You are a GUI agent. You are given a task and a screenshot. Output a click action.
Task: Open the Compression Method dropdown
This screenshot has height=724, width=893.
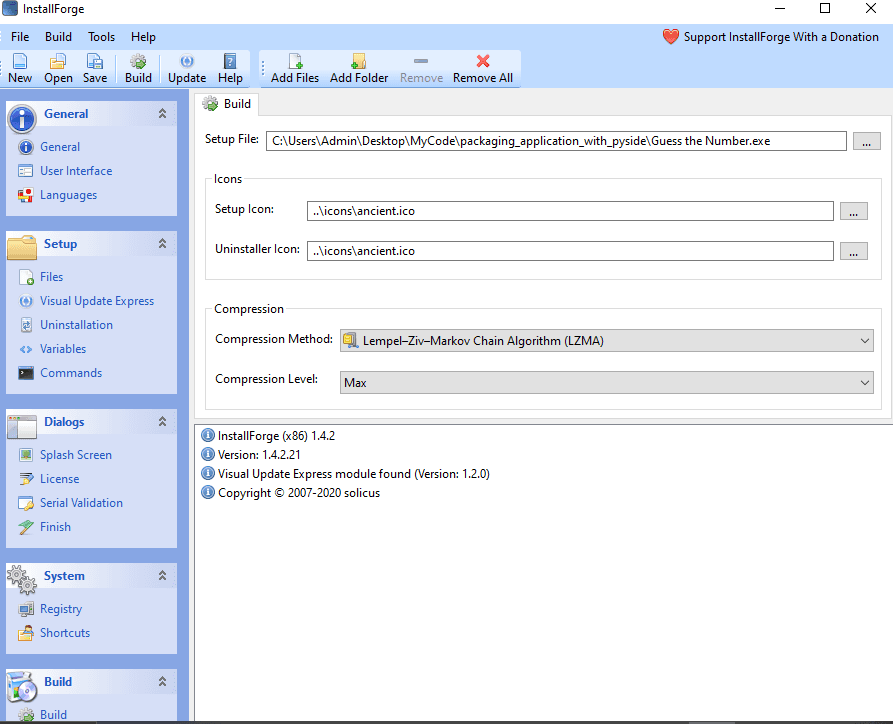866,340
